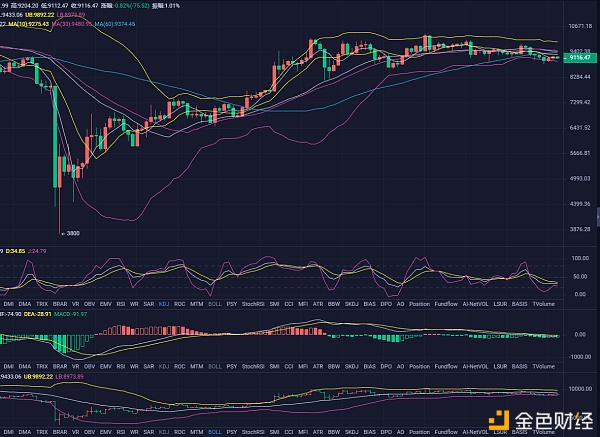The height and width of the screenshot is (437, 600).
Task: Click the current price tag 9116.47
Action: [580, 58]
